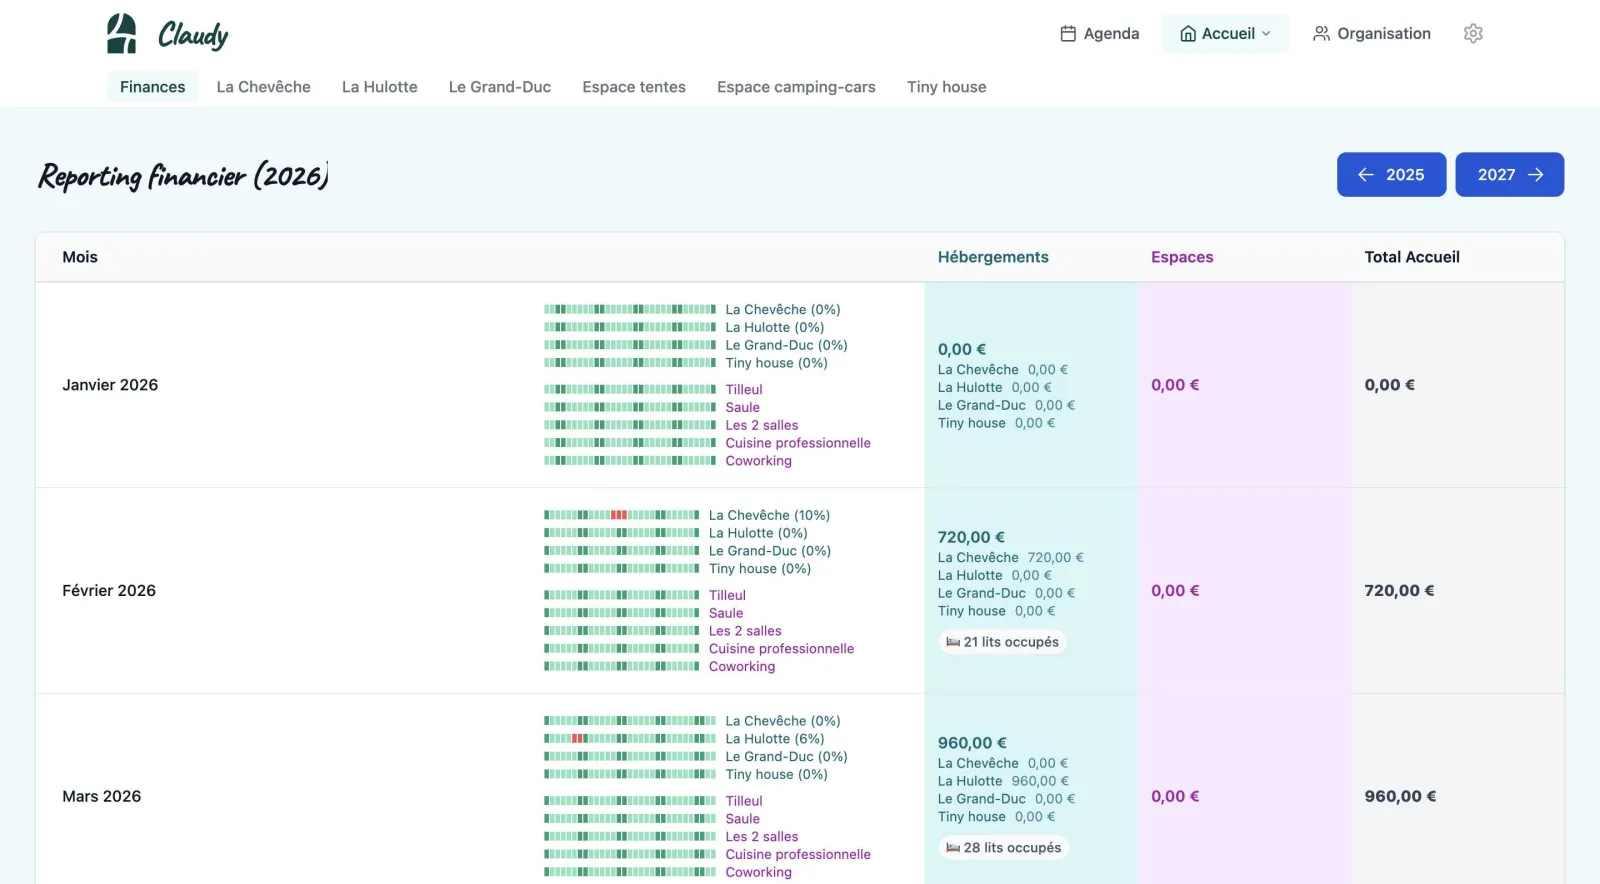
Task: Open settings via the gear icon
Action: coord(1473,33)
